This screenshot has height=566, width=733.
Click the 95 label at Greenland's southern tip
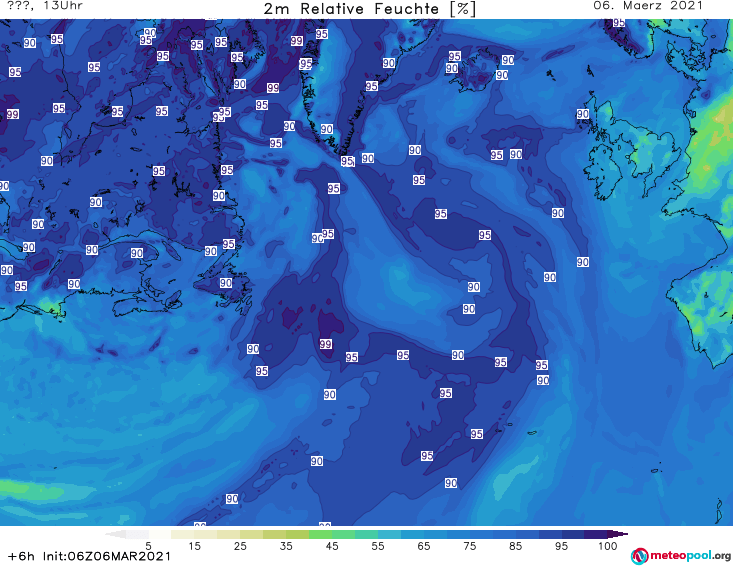347,161
